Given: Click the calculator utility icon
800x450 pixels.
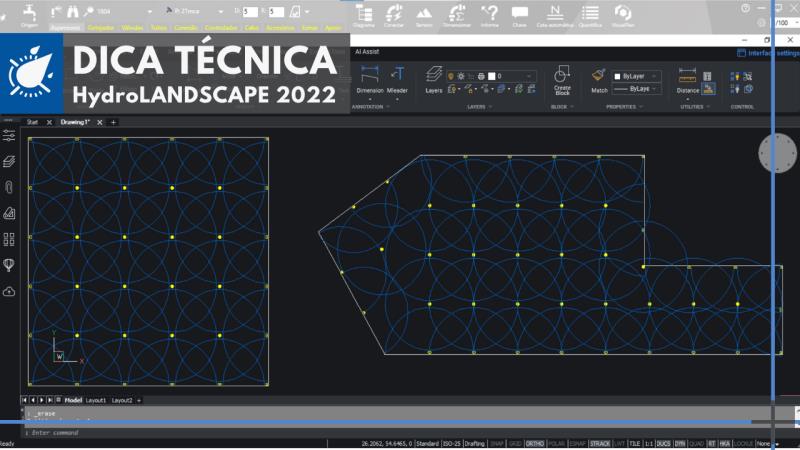Looking at the screenshot, I should click(x=707, y=77).
